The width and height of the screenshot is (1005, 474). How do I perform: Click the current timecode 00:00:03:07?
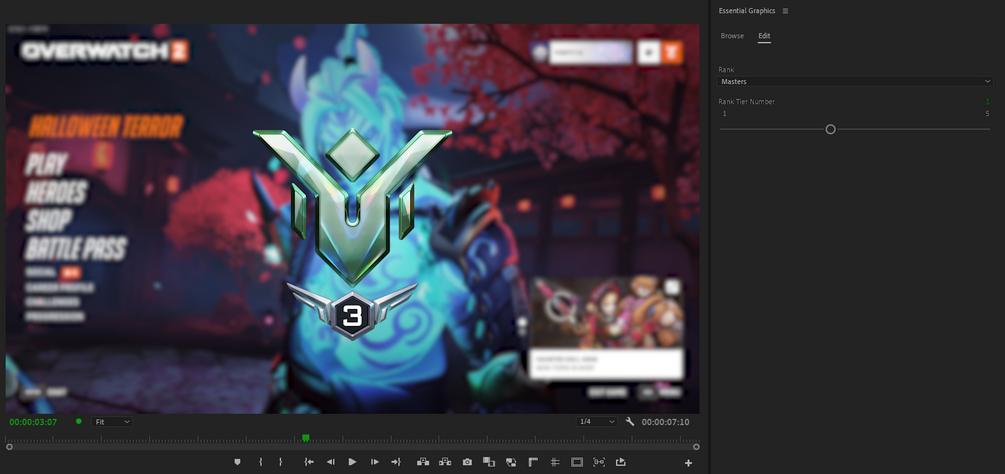click(x=33, y=422)
